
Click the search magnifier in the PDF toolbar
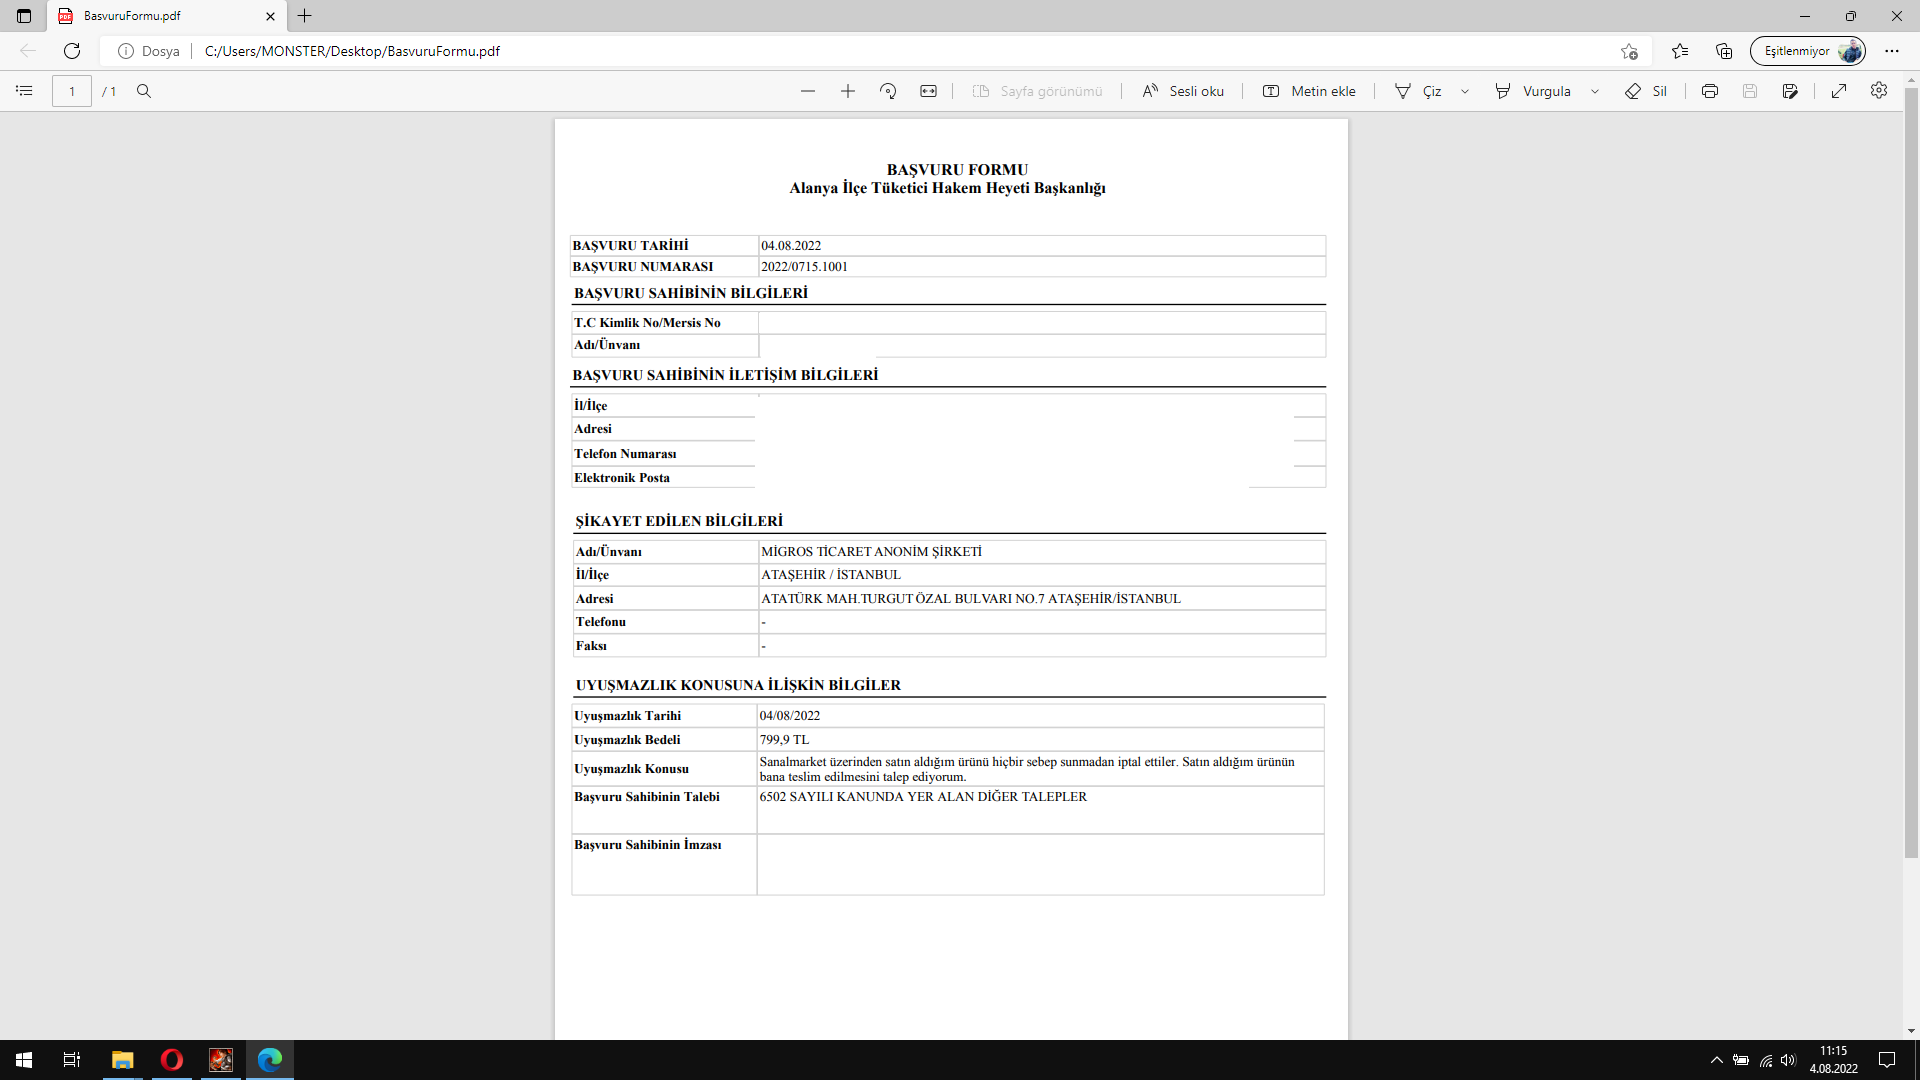[144, 91]
